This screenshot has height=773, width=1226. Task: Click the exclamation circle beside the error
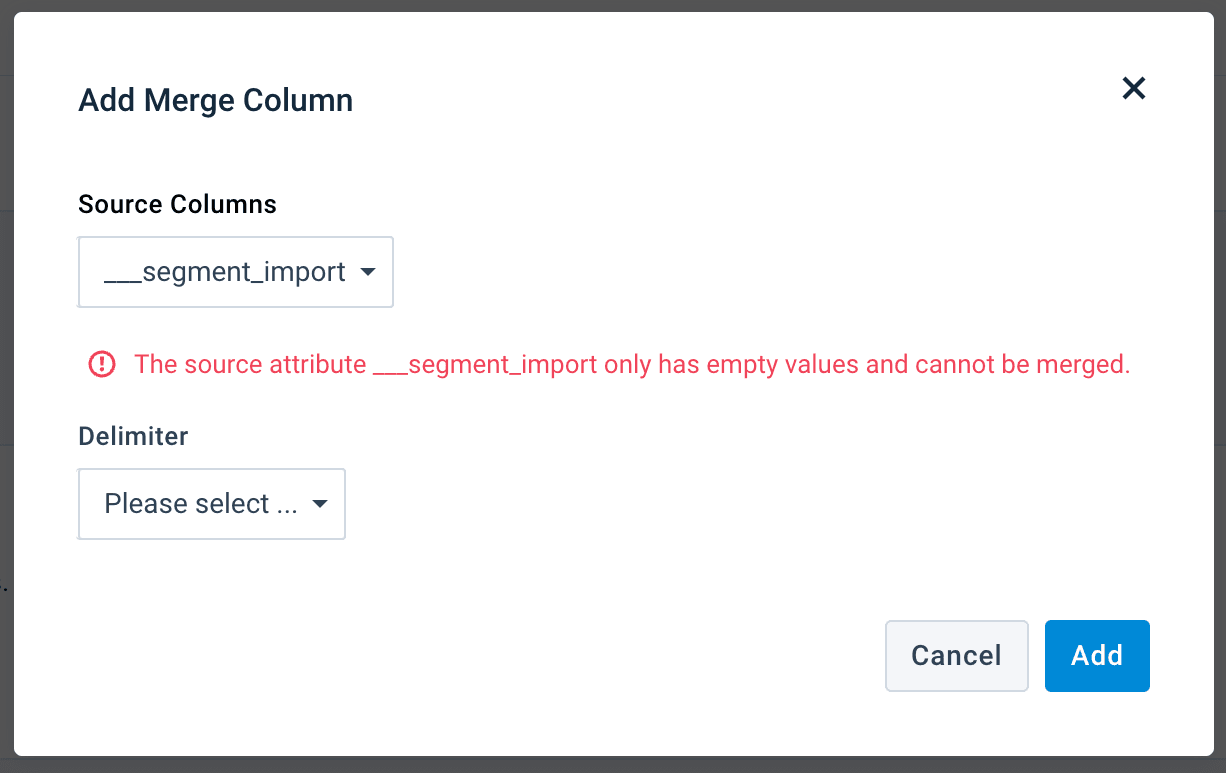pyautogui.click(x=102, y=364)
